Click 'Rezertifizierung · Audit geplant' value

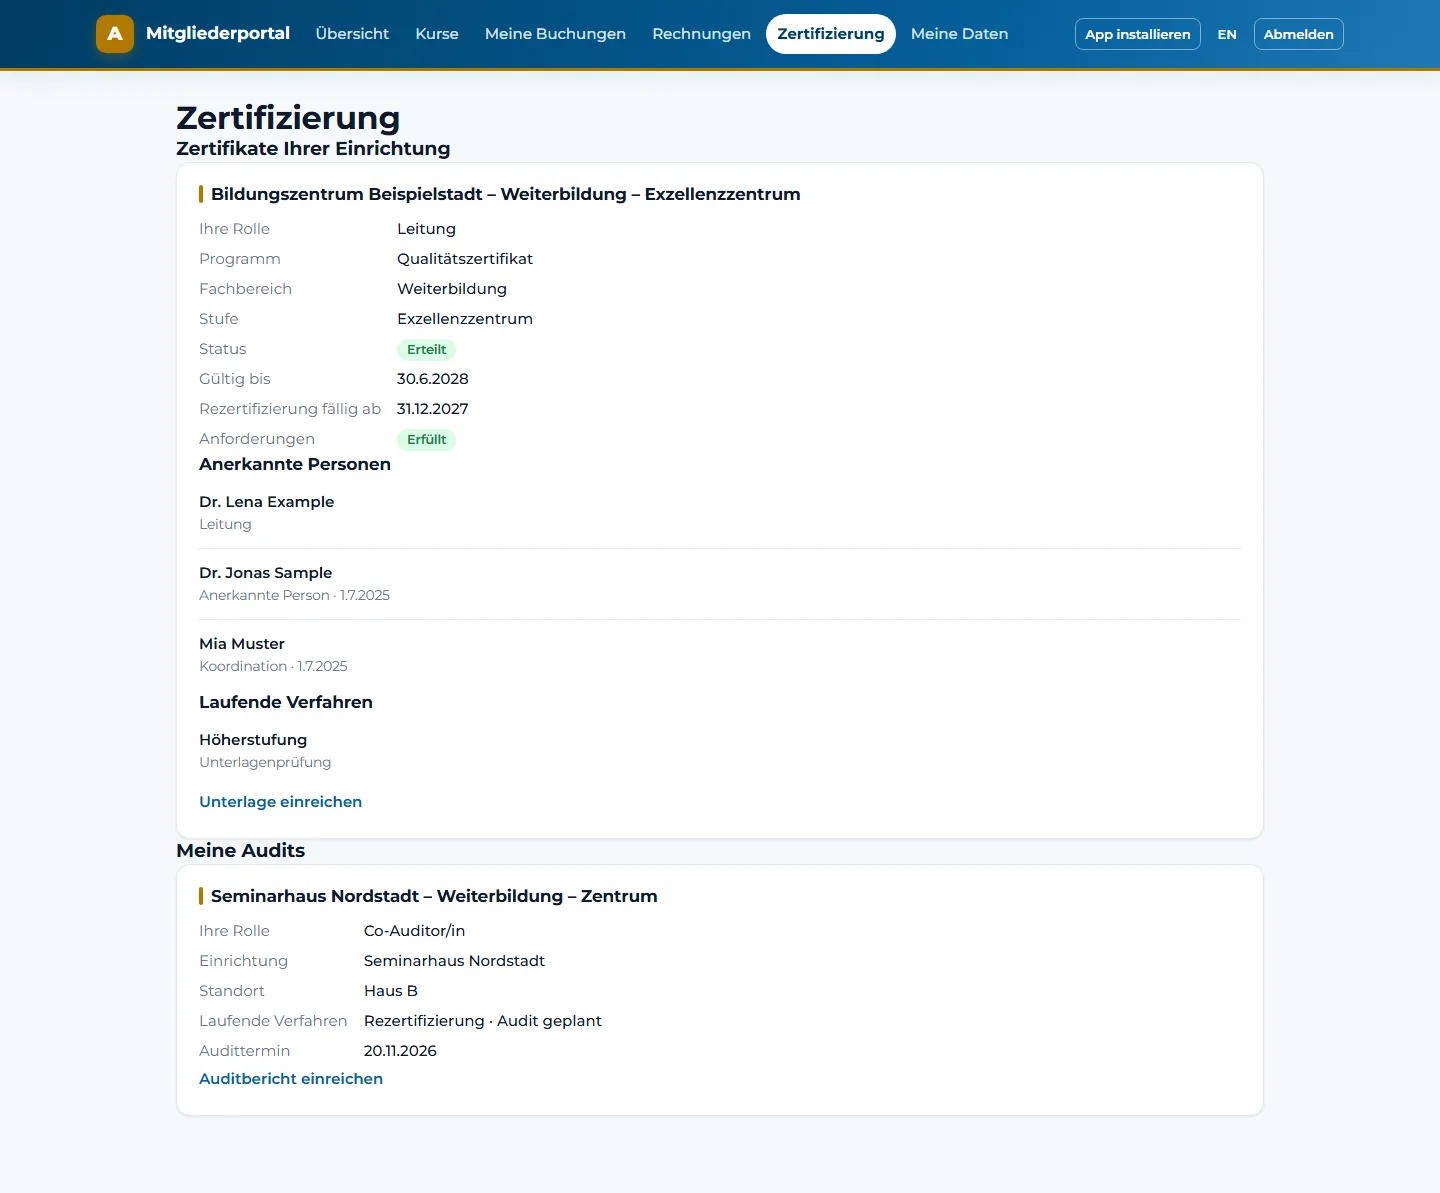(x=483, y=1021)
